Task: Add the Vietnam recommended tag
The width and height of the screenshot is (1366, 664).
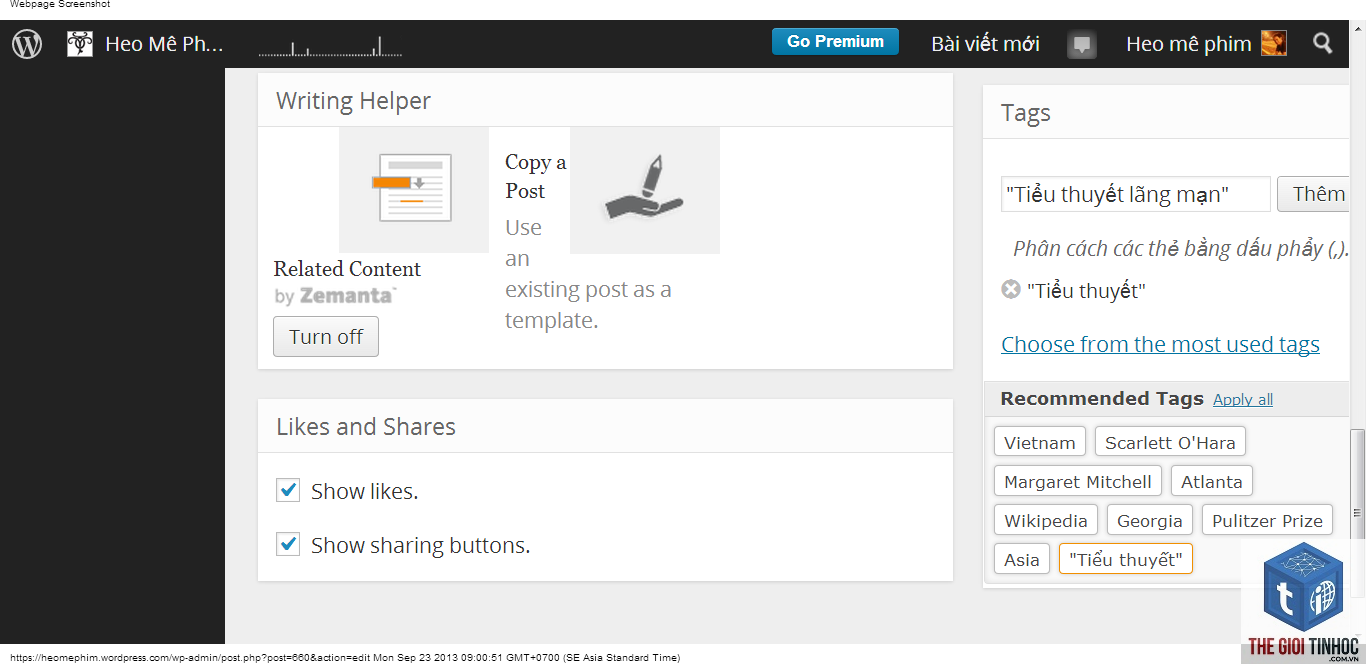Action: pos(1040,443)
